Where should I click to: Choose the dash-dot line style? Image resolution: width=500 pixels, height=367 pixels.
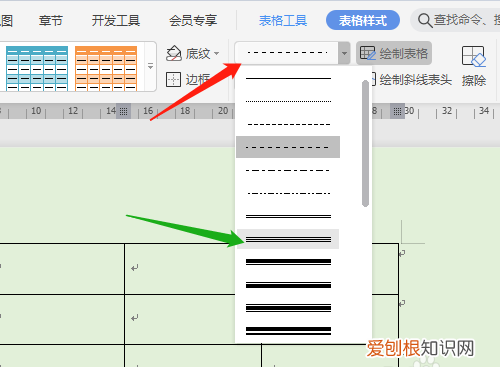(x=288, y=170)
